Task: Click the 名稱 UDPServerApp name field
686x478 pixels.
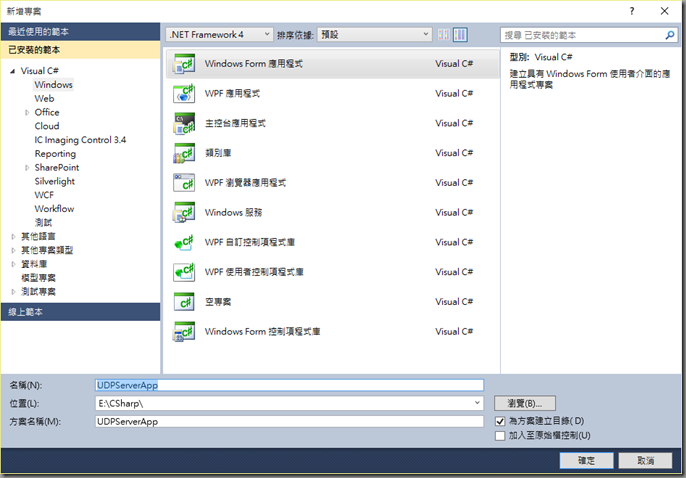Action: (289, 385)
